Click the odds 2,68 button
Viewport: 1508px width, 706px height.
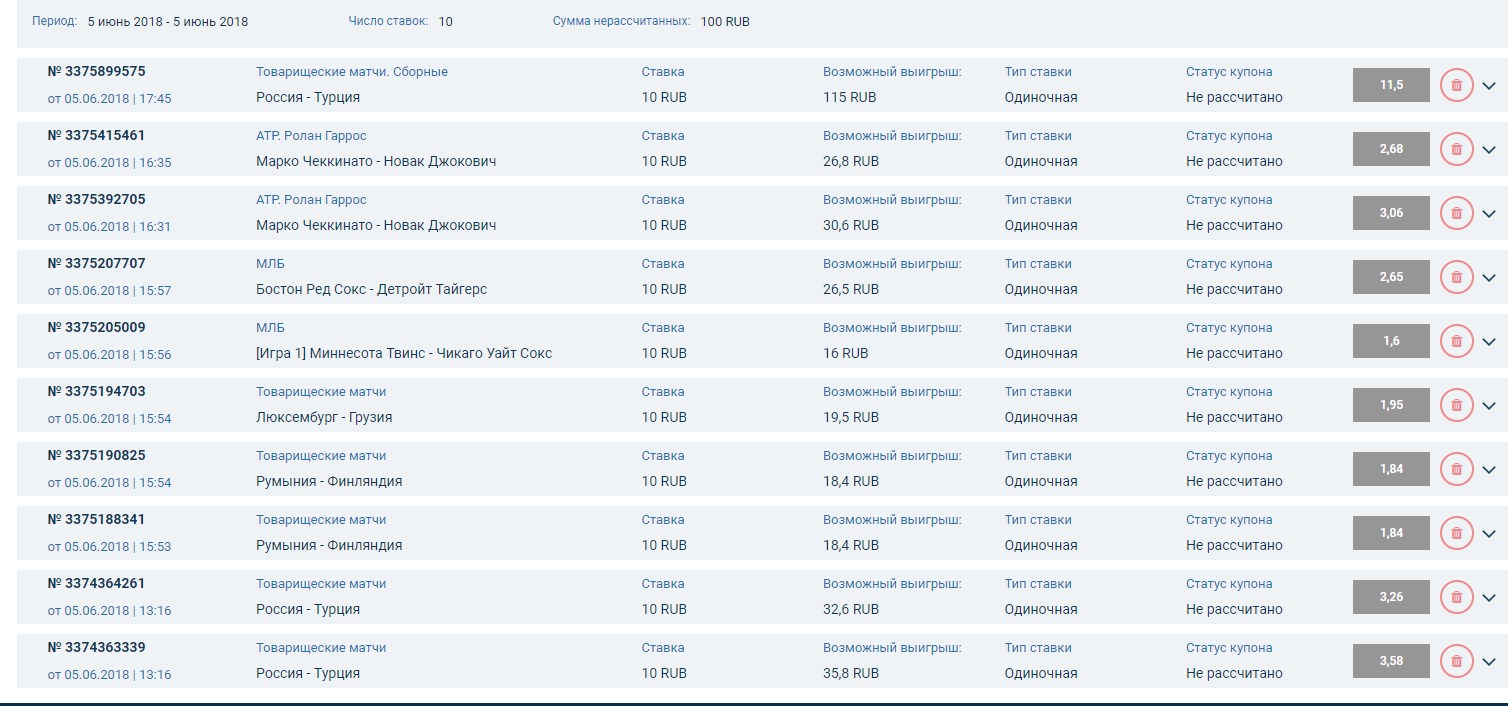click(1390, 149)
